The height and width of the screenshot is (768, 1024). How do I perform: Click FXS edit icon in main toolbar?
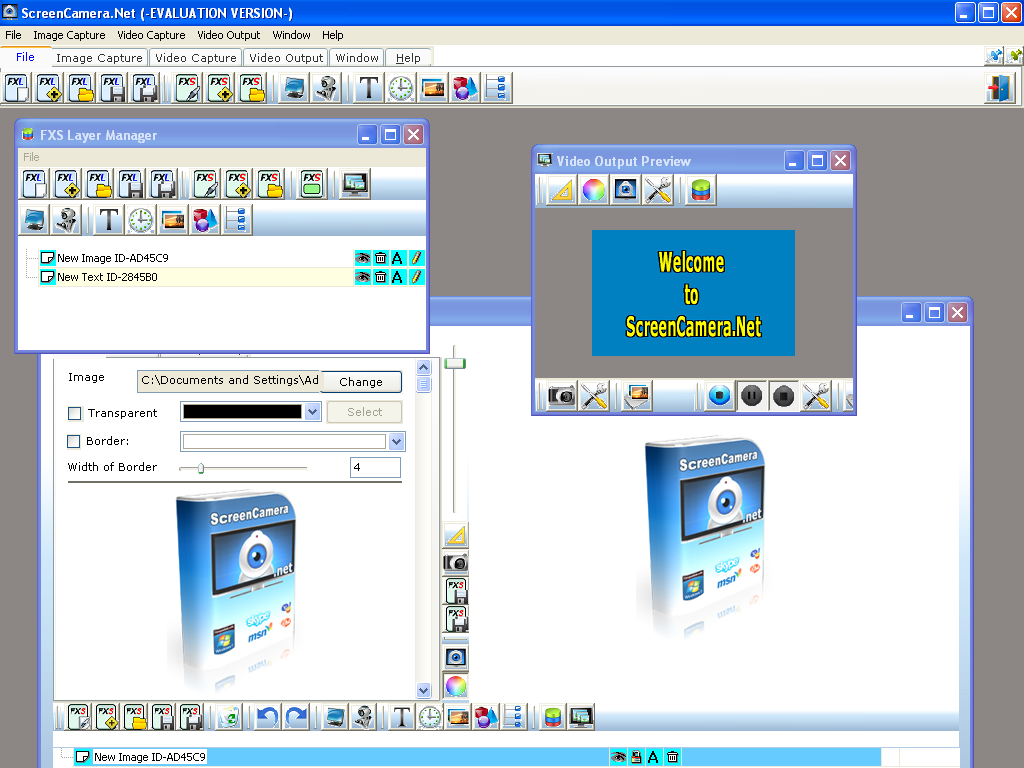[x=187, y=88]
